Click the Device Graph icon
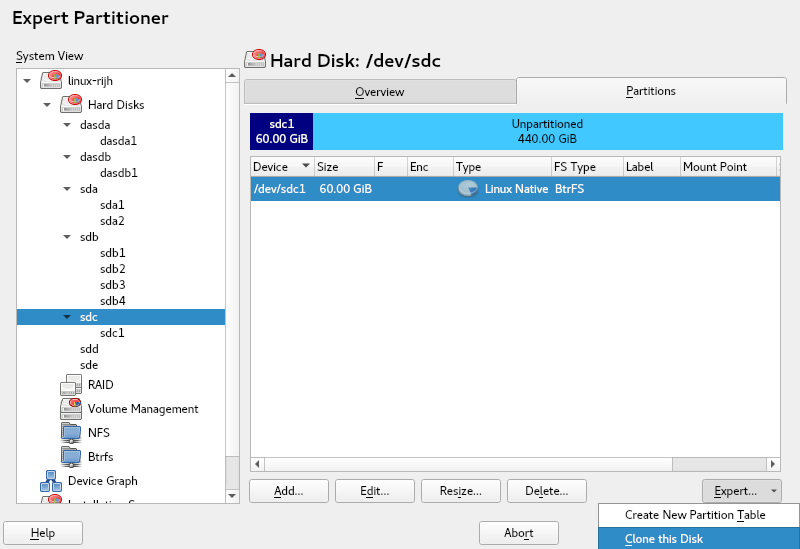Screen dimensions: 800x549 click(51, 481)
